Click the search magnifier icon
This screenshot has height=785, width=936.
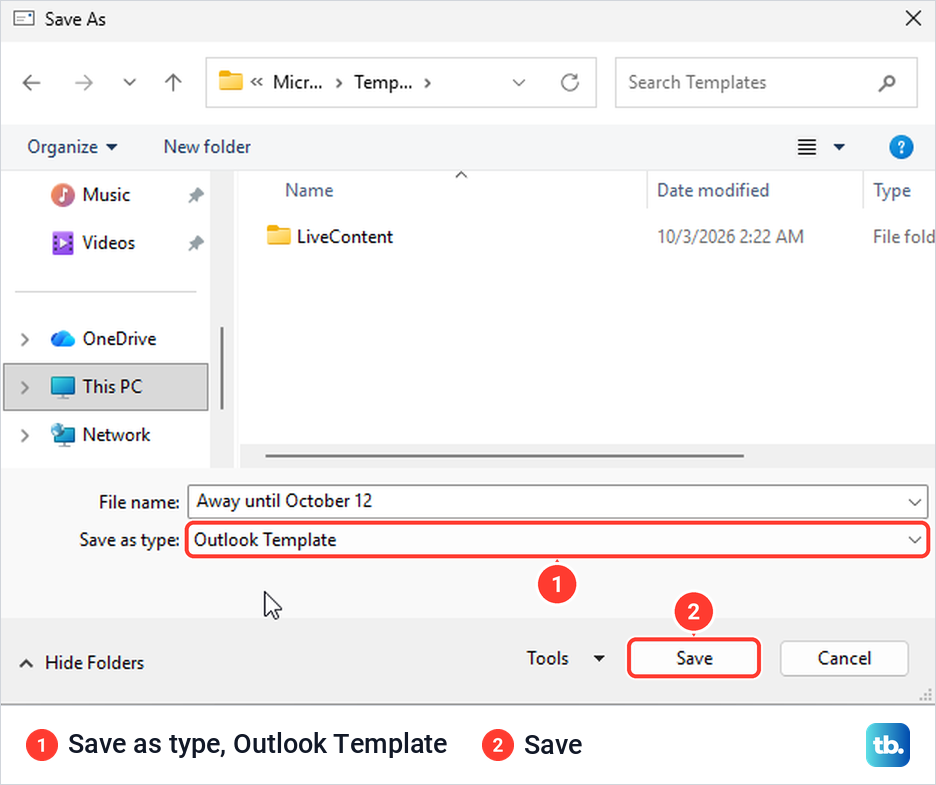pyautogui.click(x=887, y=83)
